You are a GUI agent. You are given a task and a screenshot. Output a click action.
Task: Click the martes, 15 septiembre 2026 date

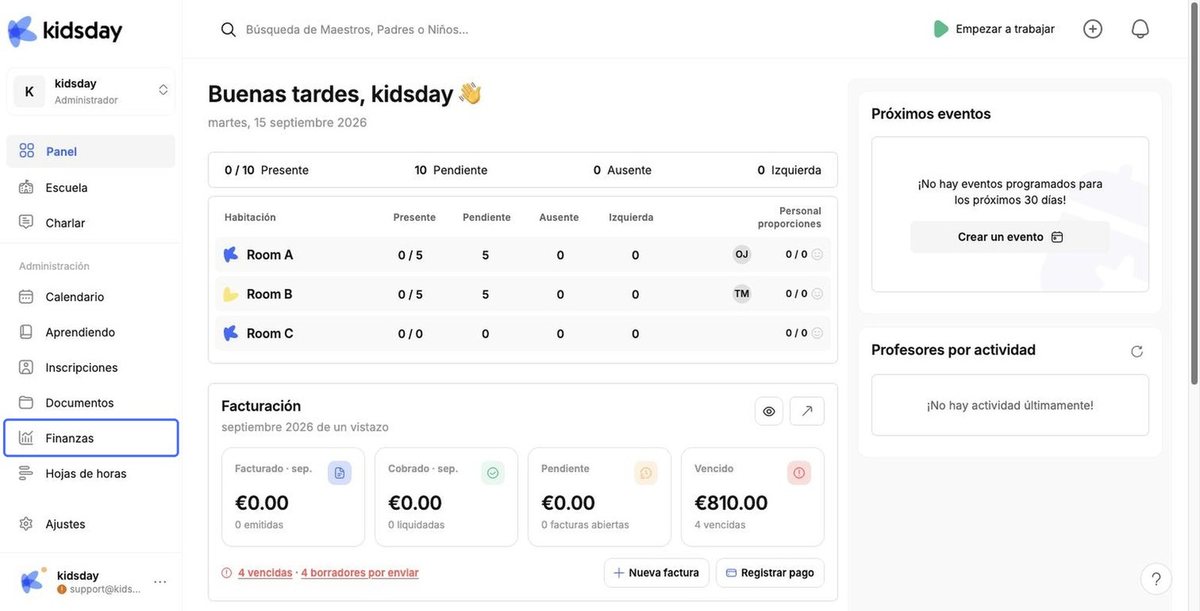tap(287, 122)
